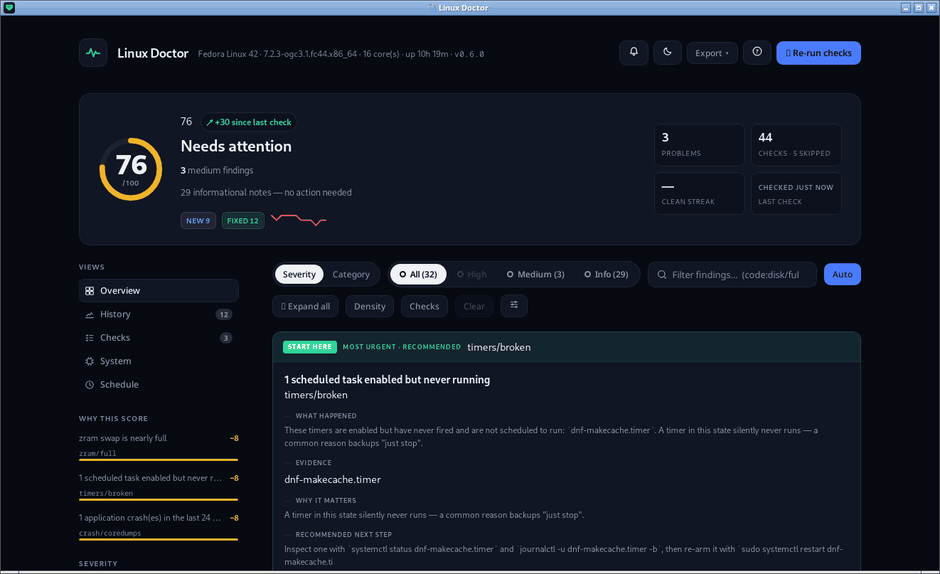
Task: Toggle dark mode moon icon
Action: (x=667, y=52)
